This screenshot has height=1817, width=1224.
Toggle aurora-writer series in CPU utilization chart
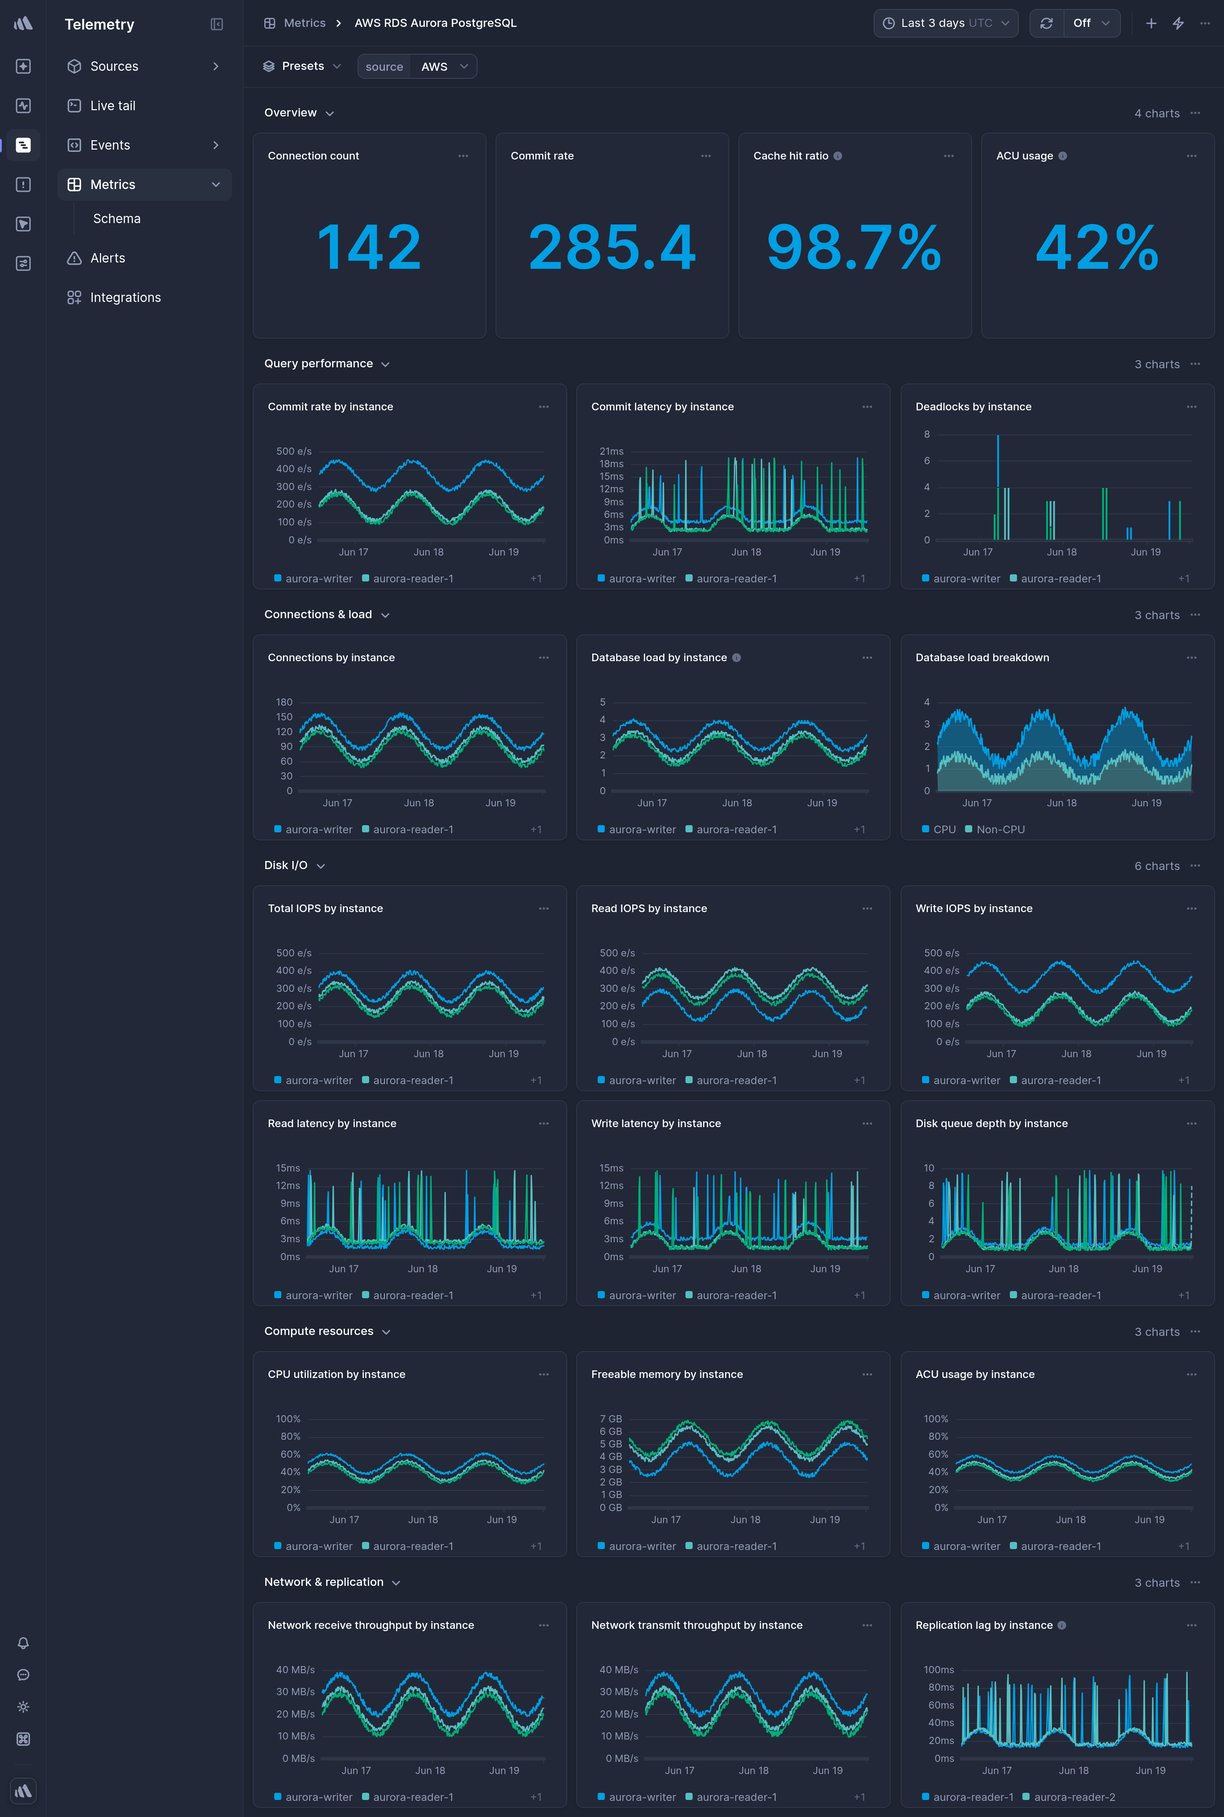pyautogui.click(x=313, y=1546)
